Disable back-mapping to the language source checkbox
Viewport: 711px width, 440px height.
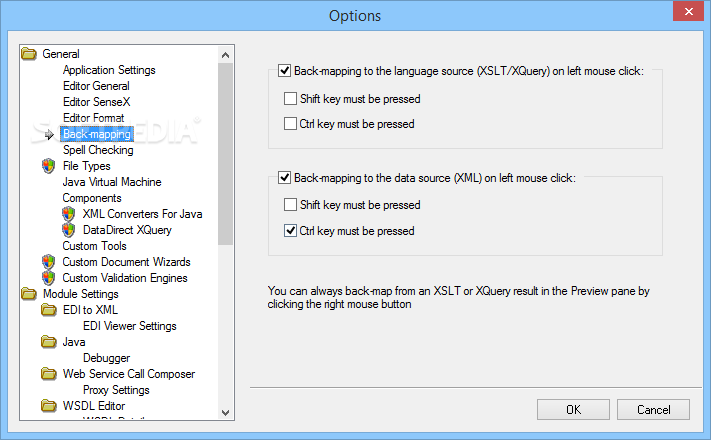(284, 71)
